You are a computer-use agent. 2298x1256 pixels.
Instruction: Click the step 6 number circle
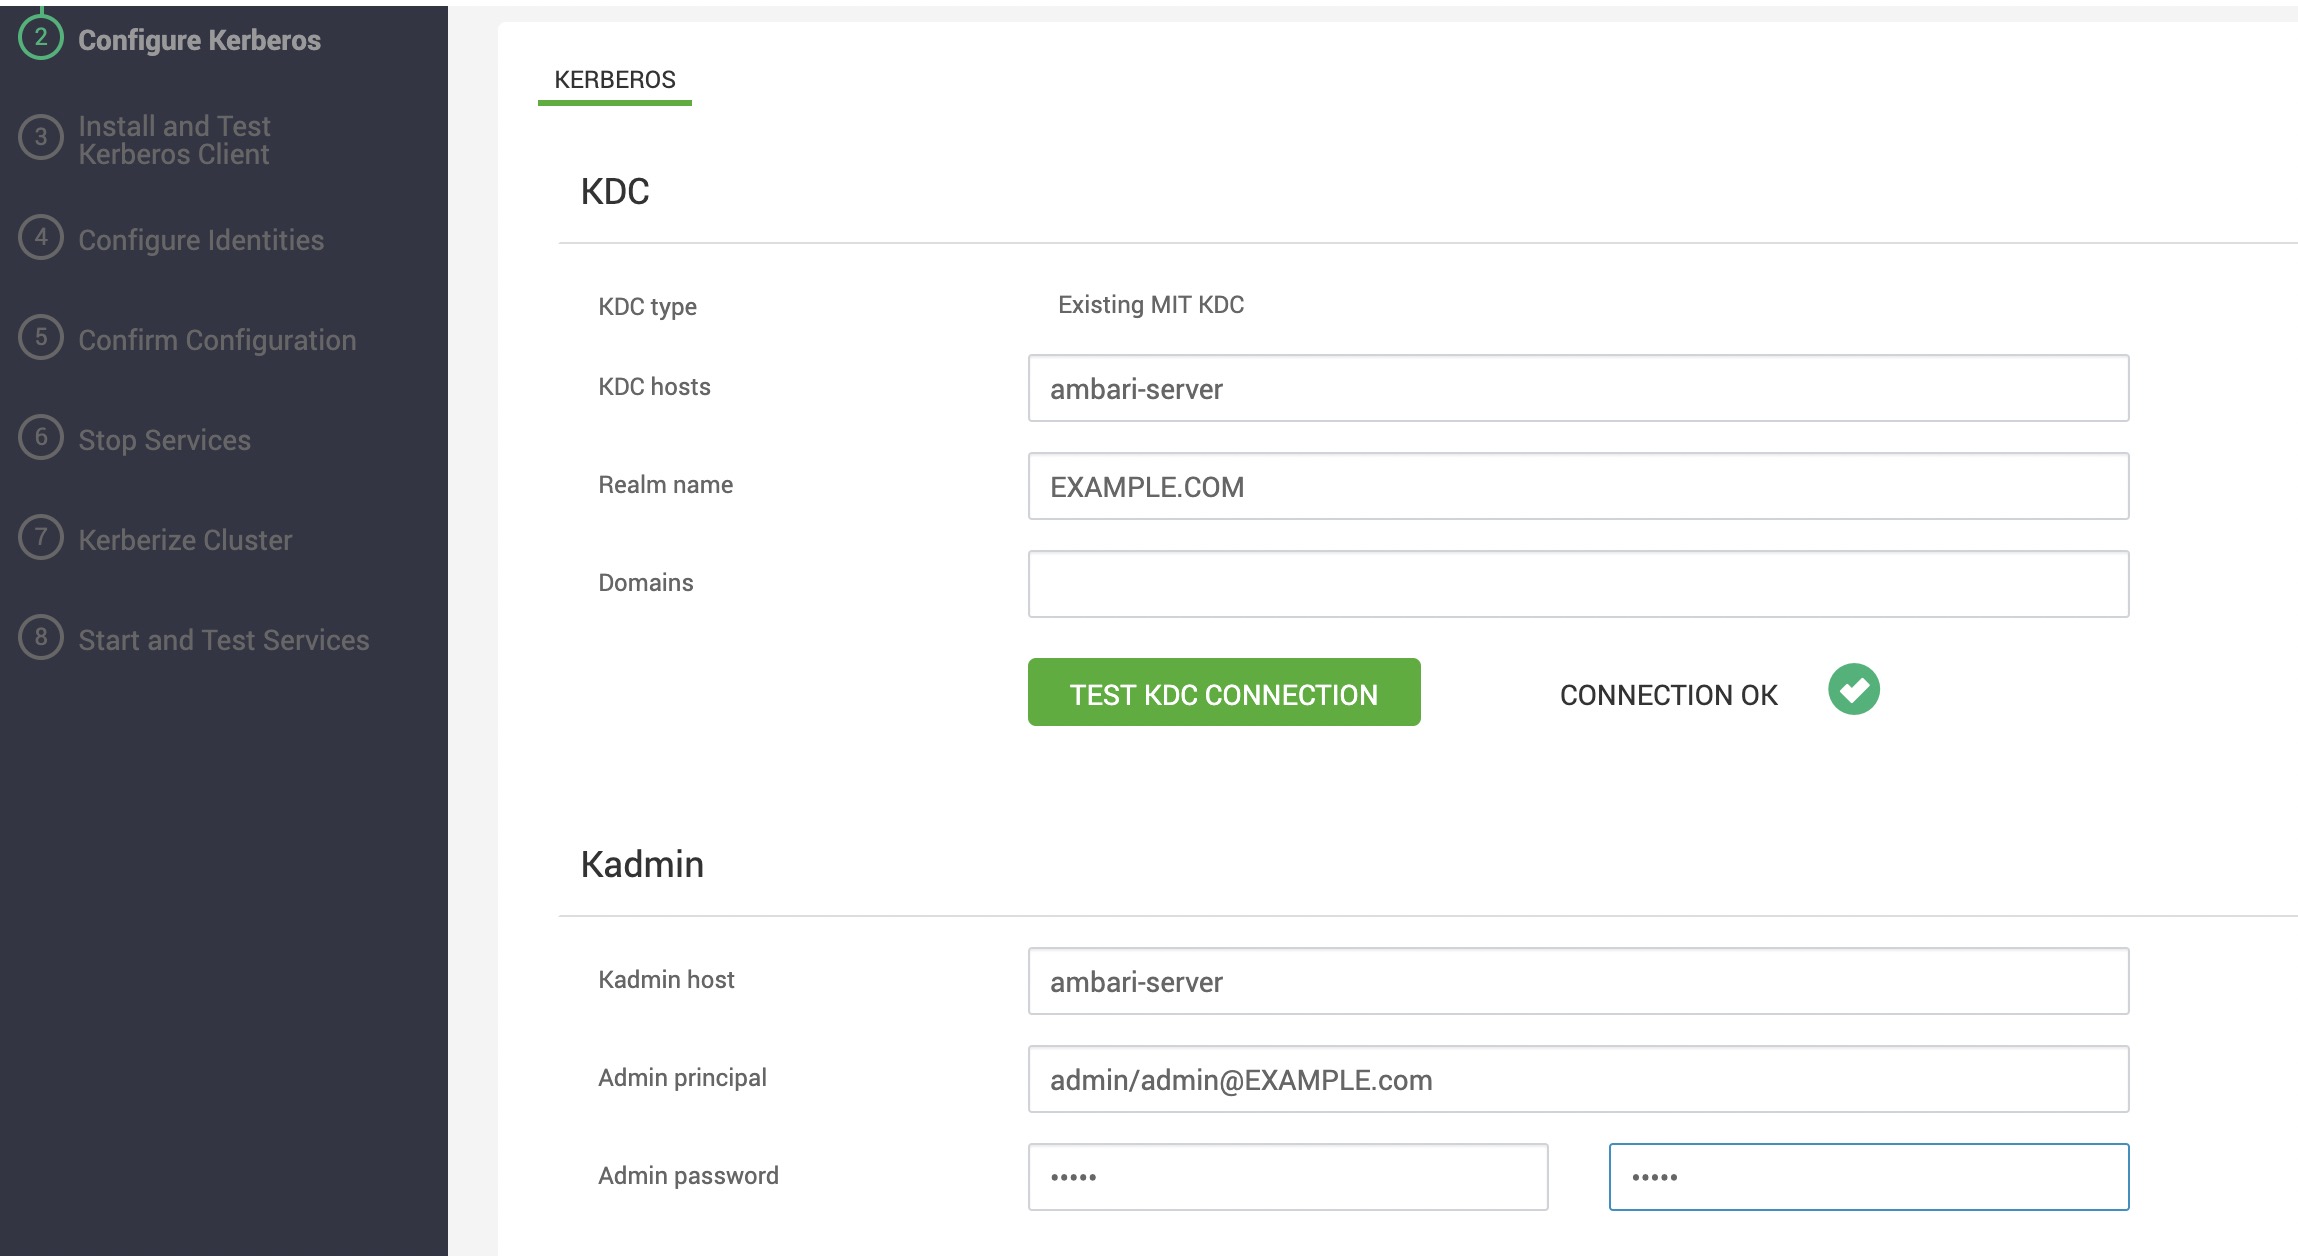pos(40,438)
